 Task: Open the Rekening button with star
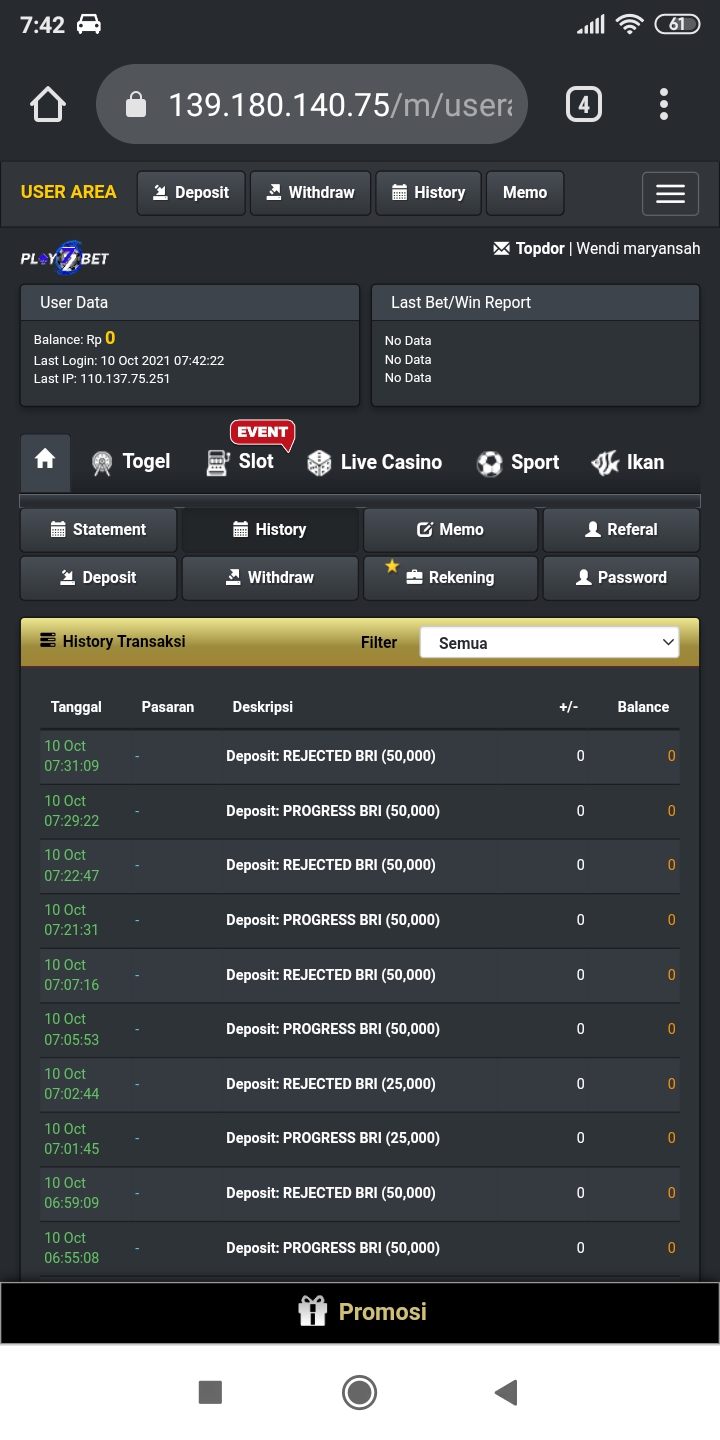[450, 578]
